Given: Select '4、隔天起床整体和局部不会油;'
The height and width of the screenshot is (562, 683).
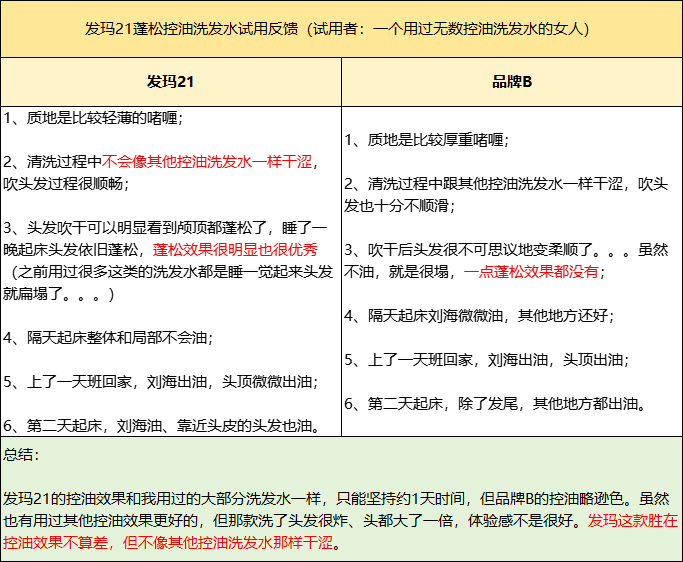Looking at the screenshot, I should pos(108,338).
